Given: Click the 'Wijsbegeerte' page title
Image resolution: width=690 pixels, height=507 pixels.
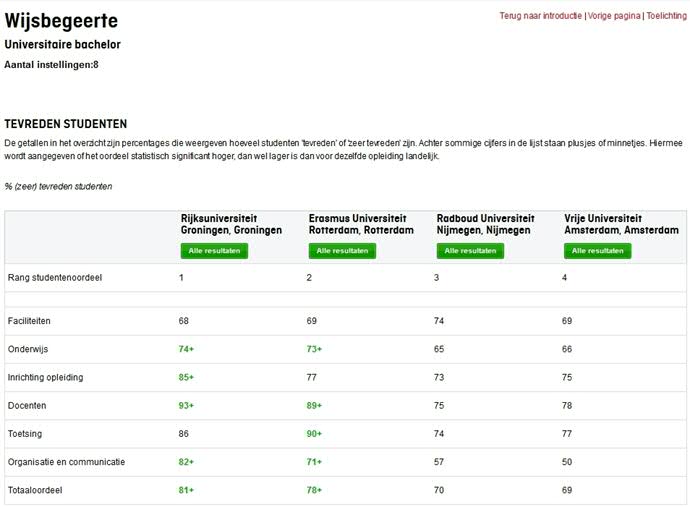Looking at the screenshot, I should (x=61, y=21).
